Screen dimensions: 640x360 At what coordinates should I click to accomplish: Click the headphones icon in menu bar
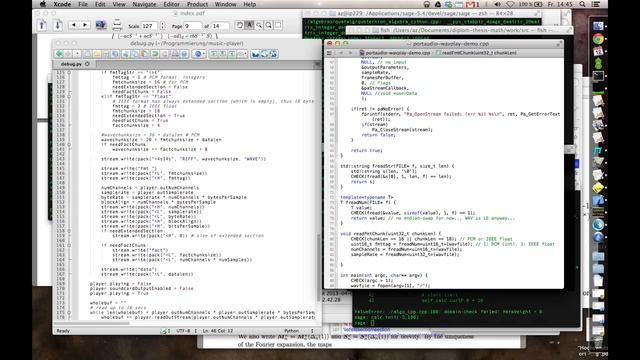click(427, 4)
